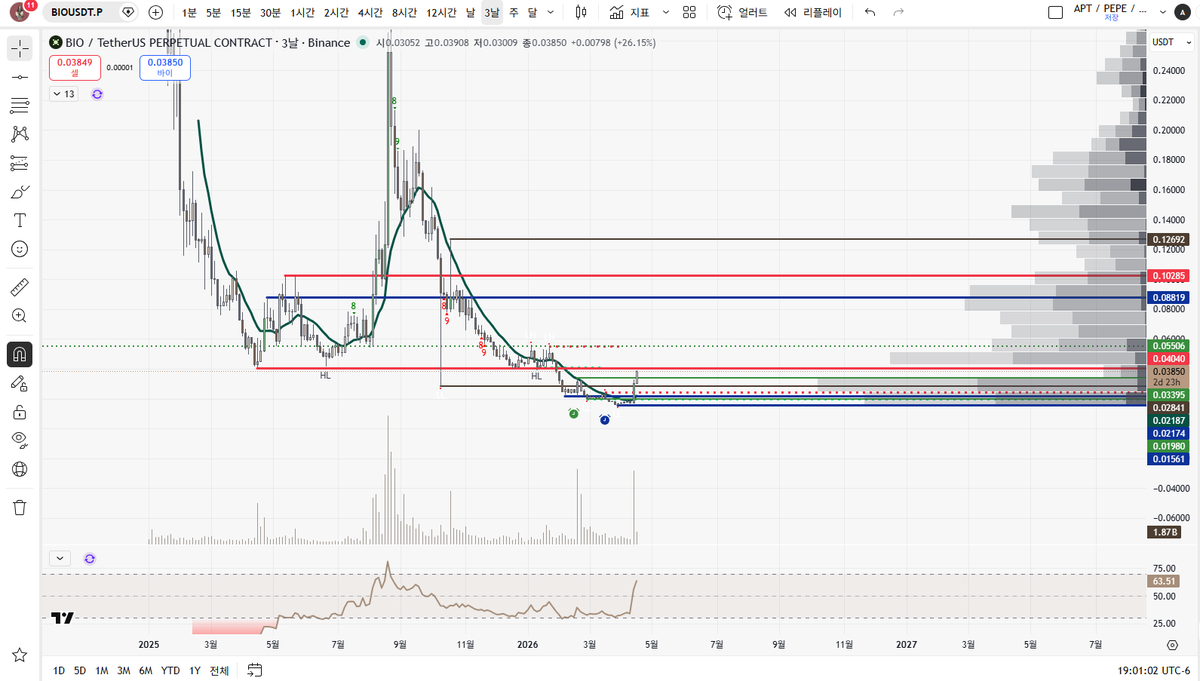1200x681 pixels.
Task: Toggle the magnet mode
Action: click(x=19, y=354)
